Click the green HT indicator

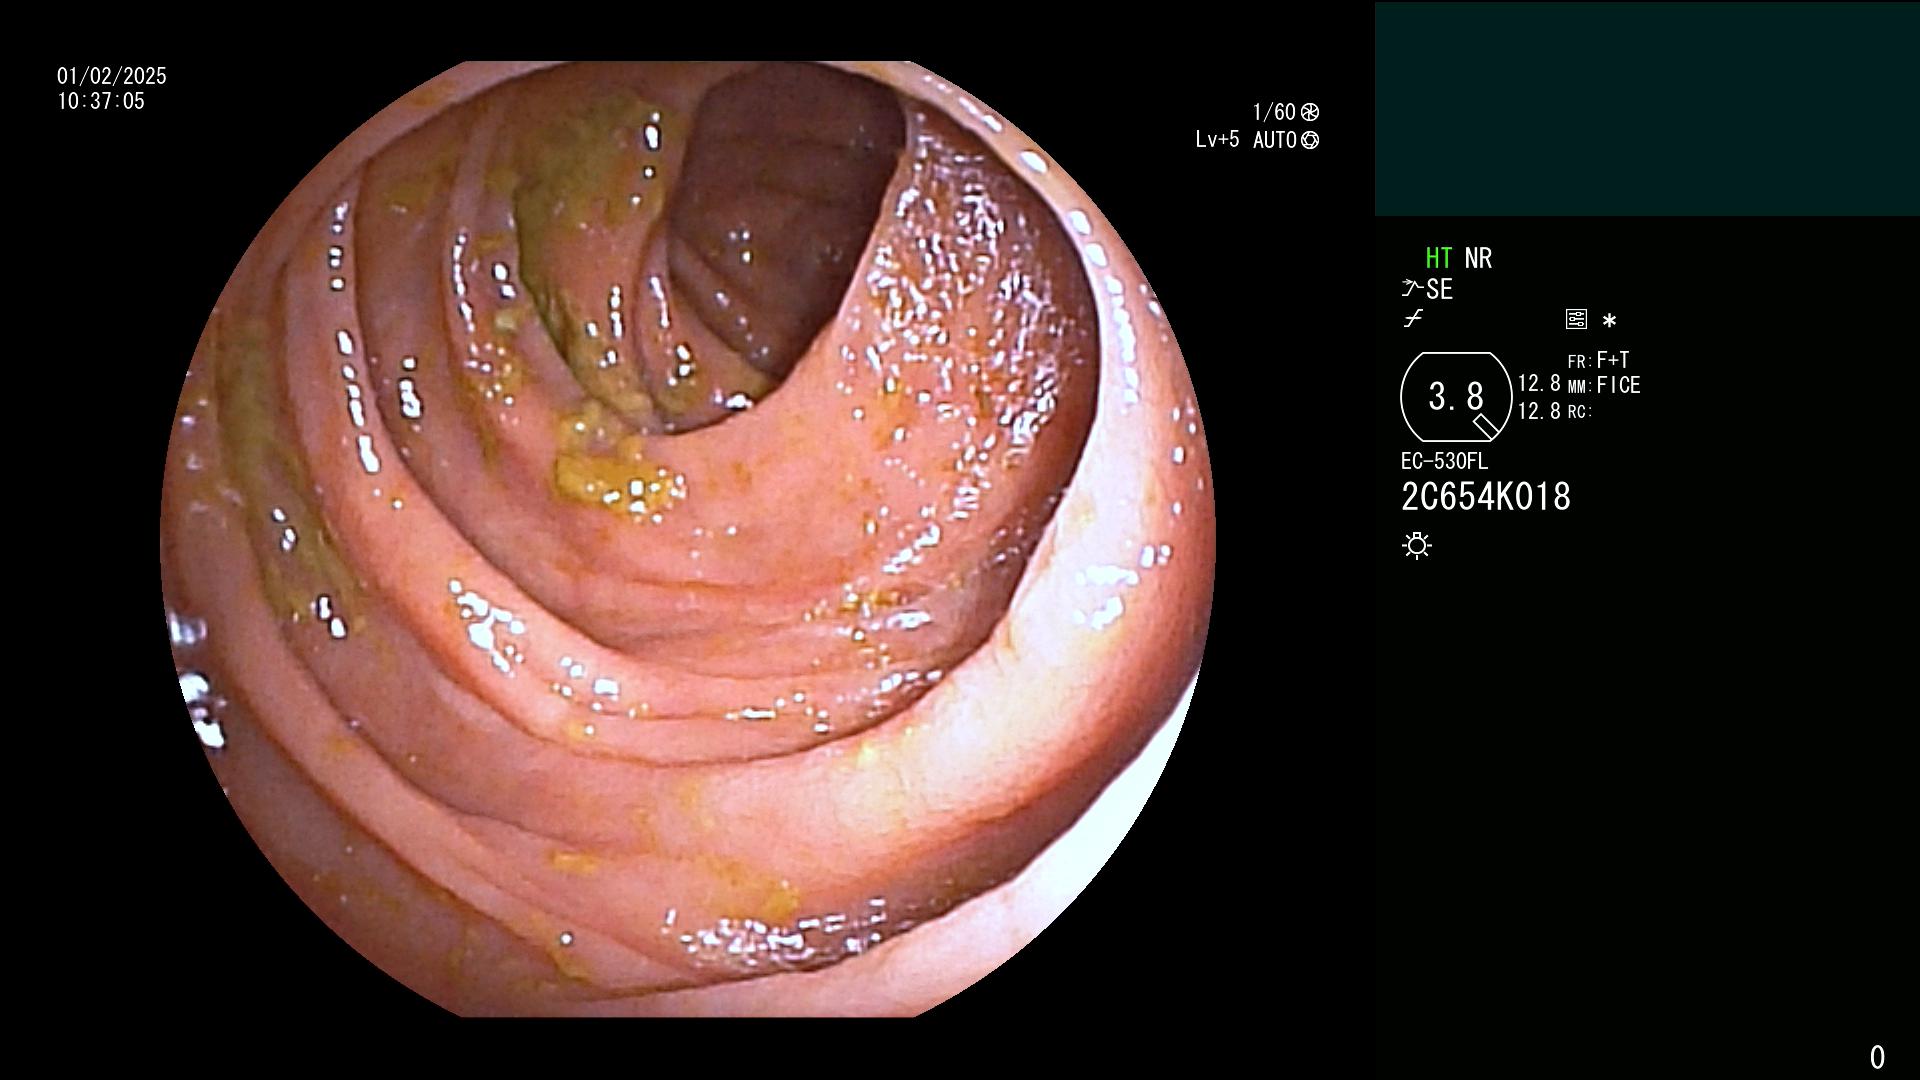point(1439,258)
